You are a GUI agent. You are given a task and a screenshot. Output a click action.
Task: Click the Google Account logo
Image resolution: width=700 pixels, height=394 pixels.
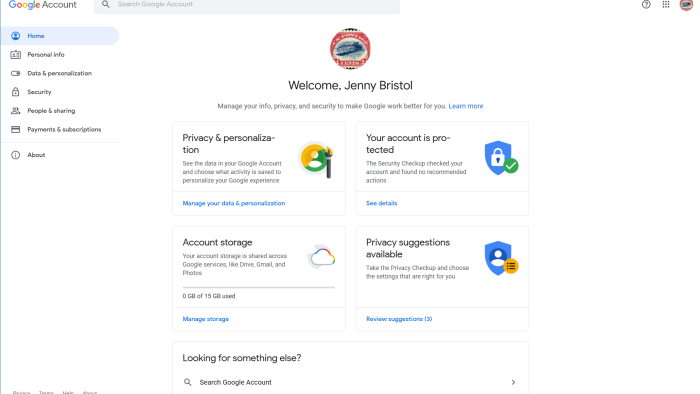(42, 5)
